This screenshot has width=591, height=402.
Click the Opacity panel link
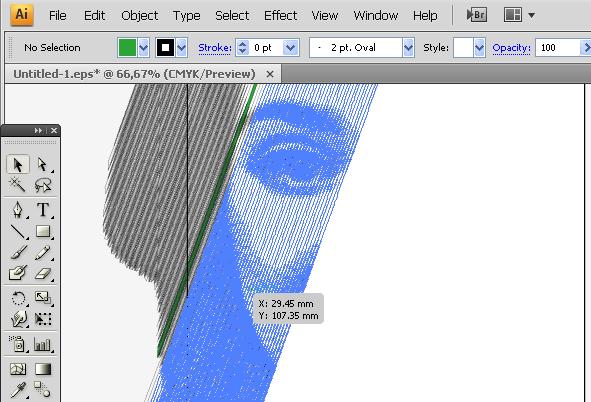coord(511,48)
